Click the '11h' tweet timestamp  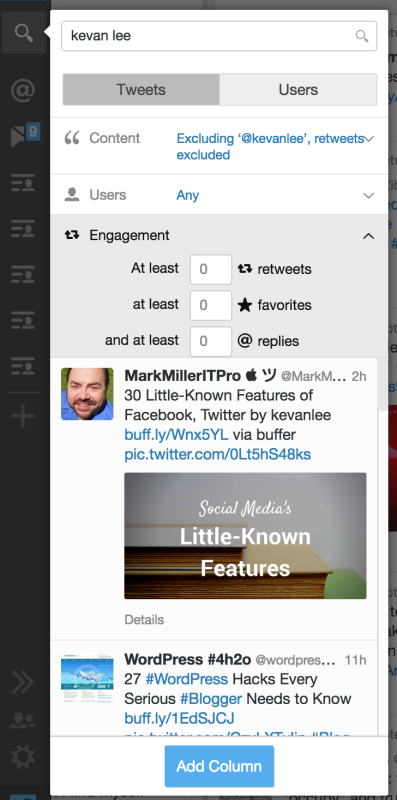(355, 660)
